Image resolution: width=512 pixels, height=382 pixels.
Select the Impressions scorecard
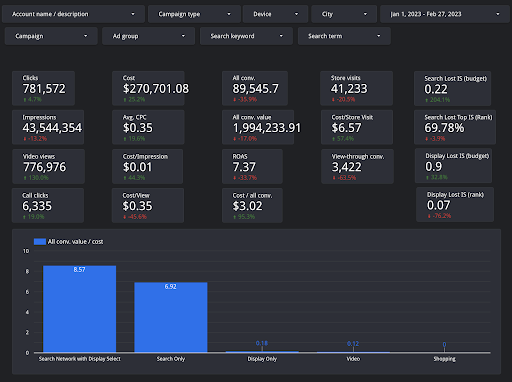tap(48, 127)
